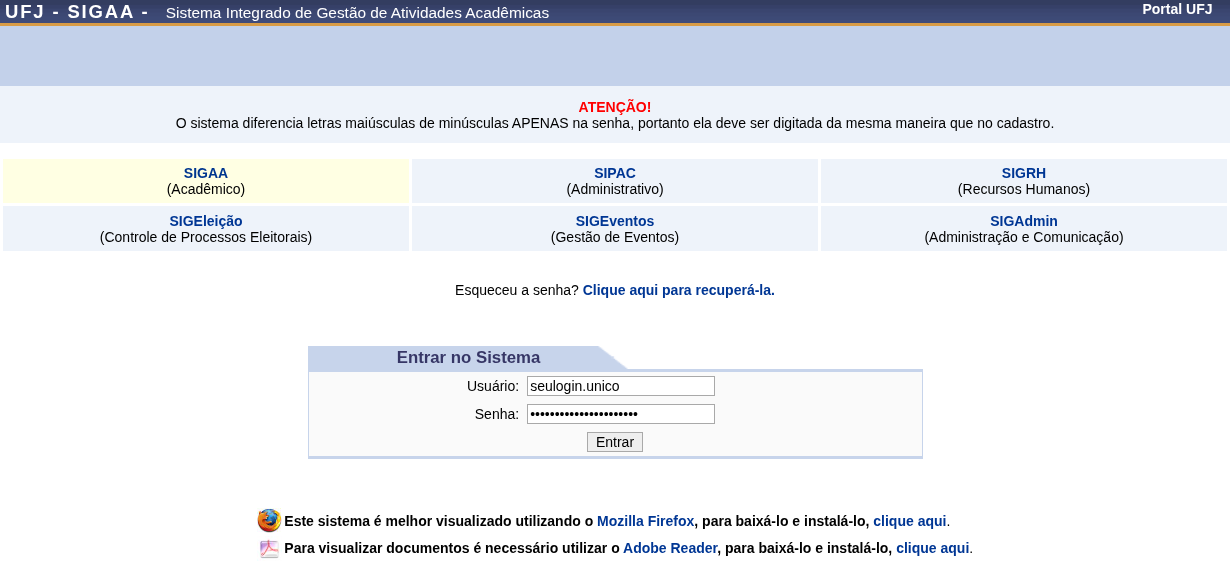
Task: Click the Adobe Reader PDF icon
Action: coord(269,548)
